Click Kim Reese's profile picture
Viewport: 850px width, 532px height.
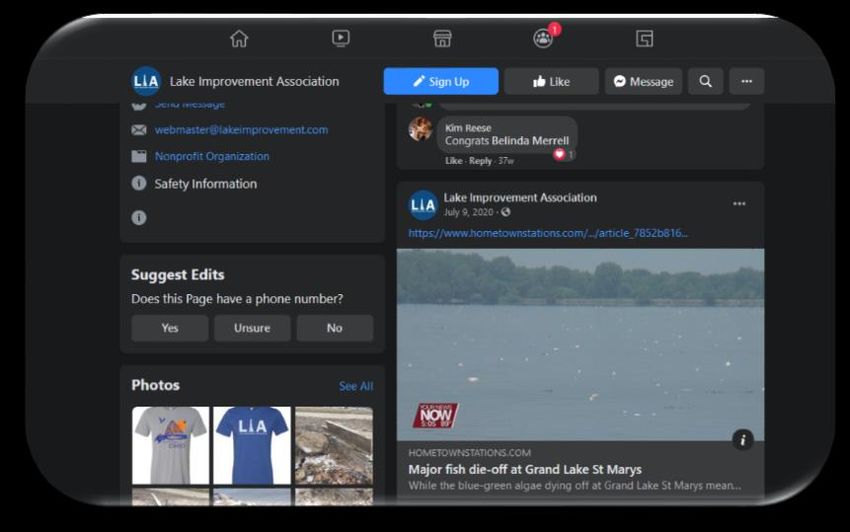click(421, 129)
